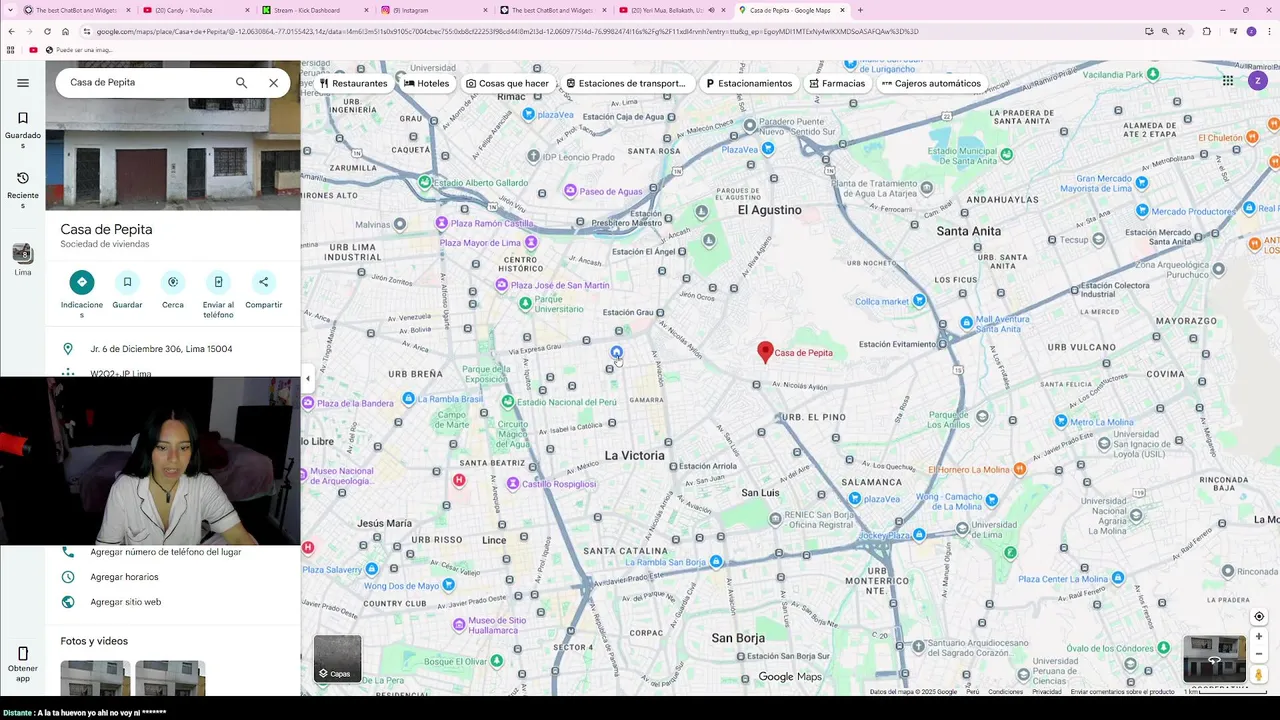Click the Guardar bookmark button
Viewport: 1280px width, 720px height.
[x=127, y=282]
